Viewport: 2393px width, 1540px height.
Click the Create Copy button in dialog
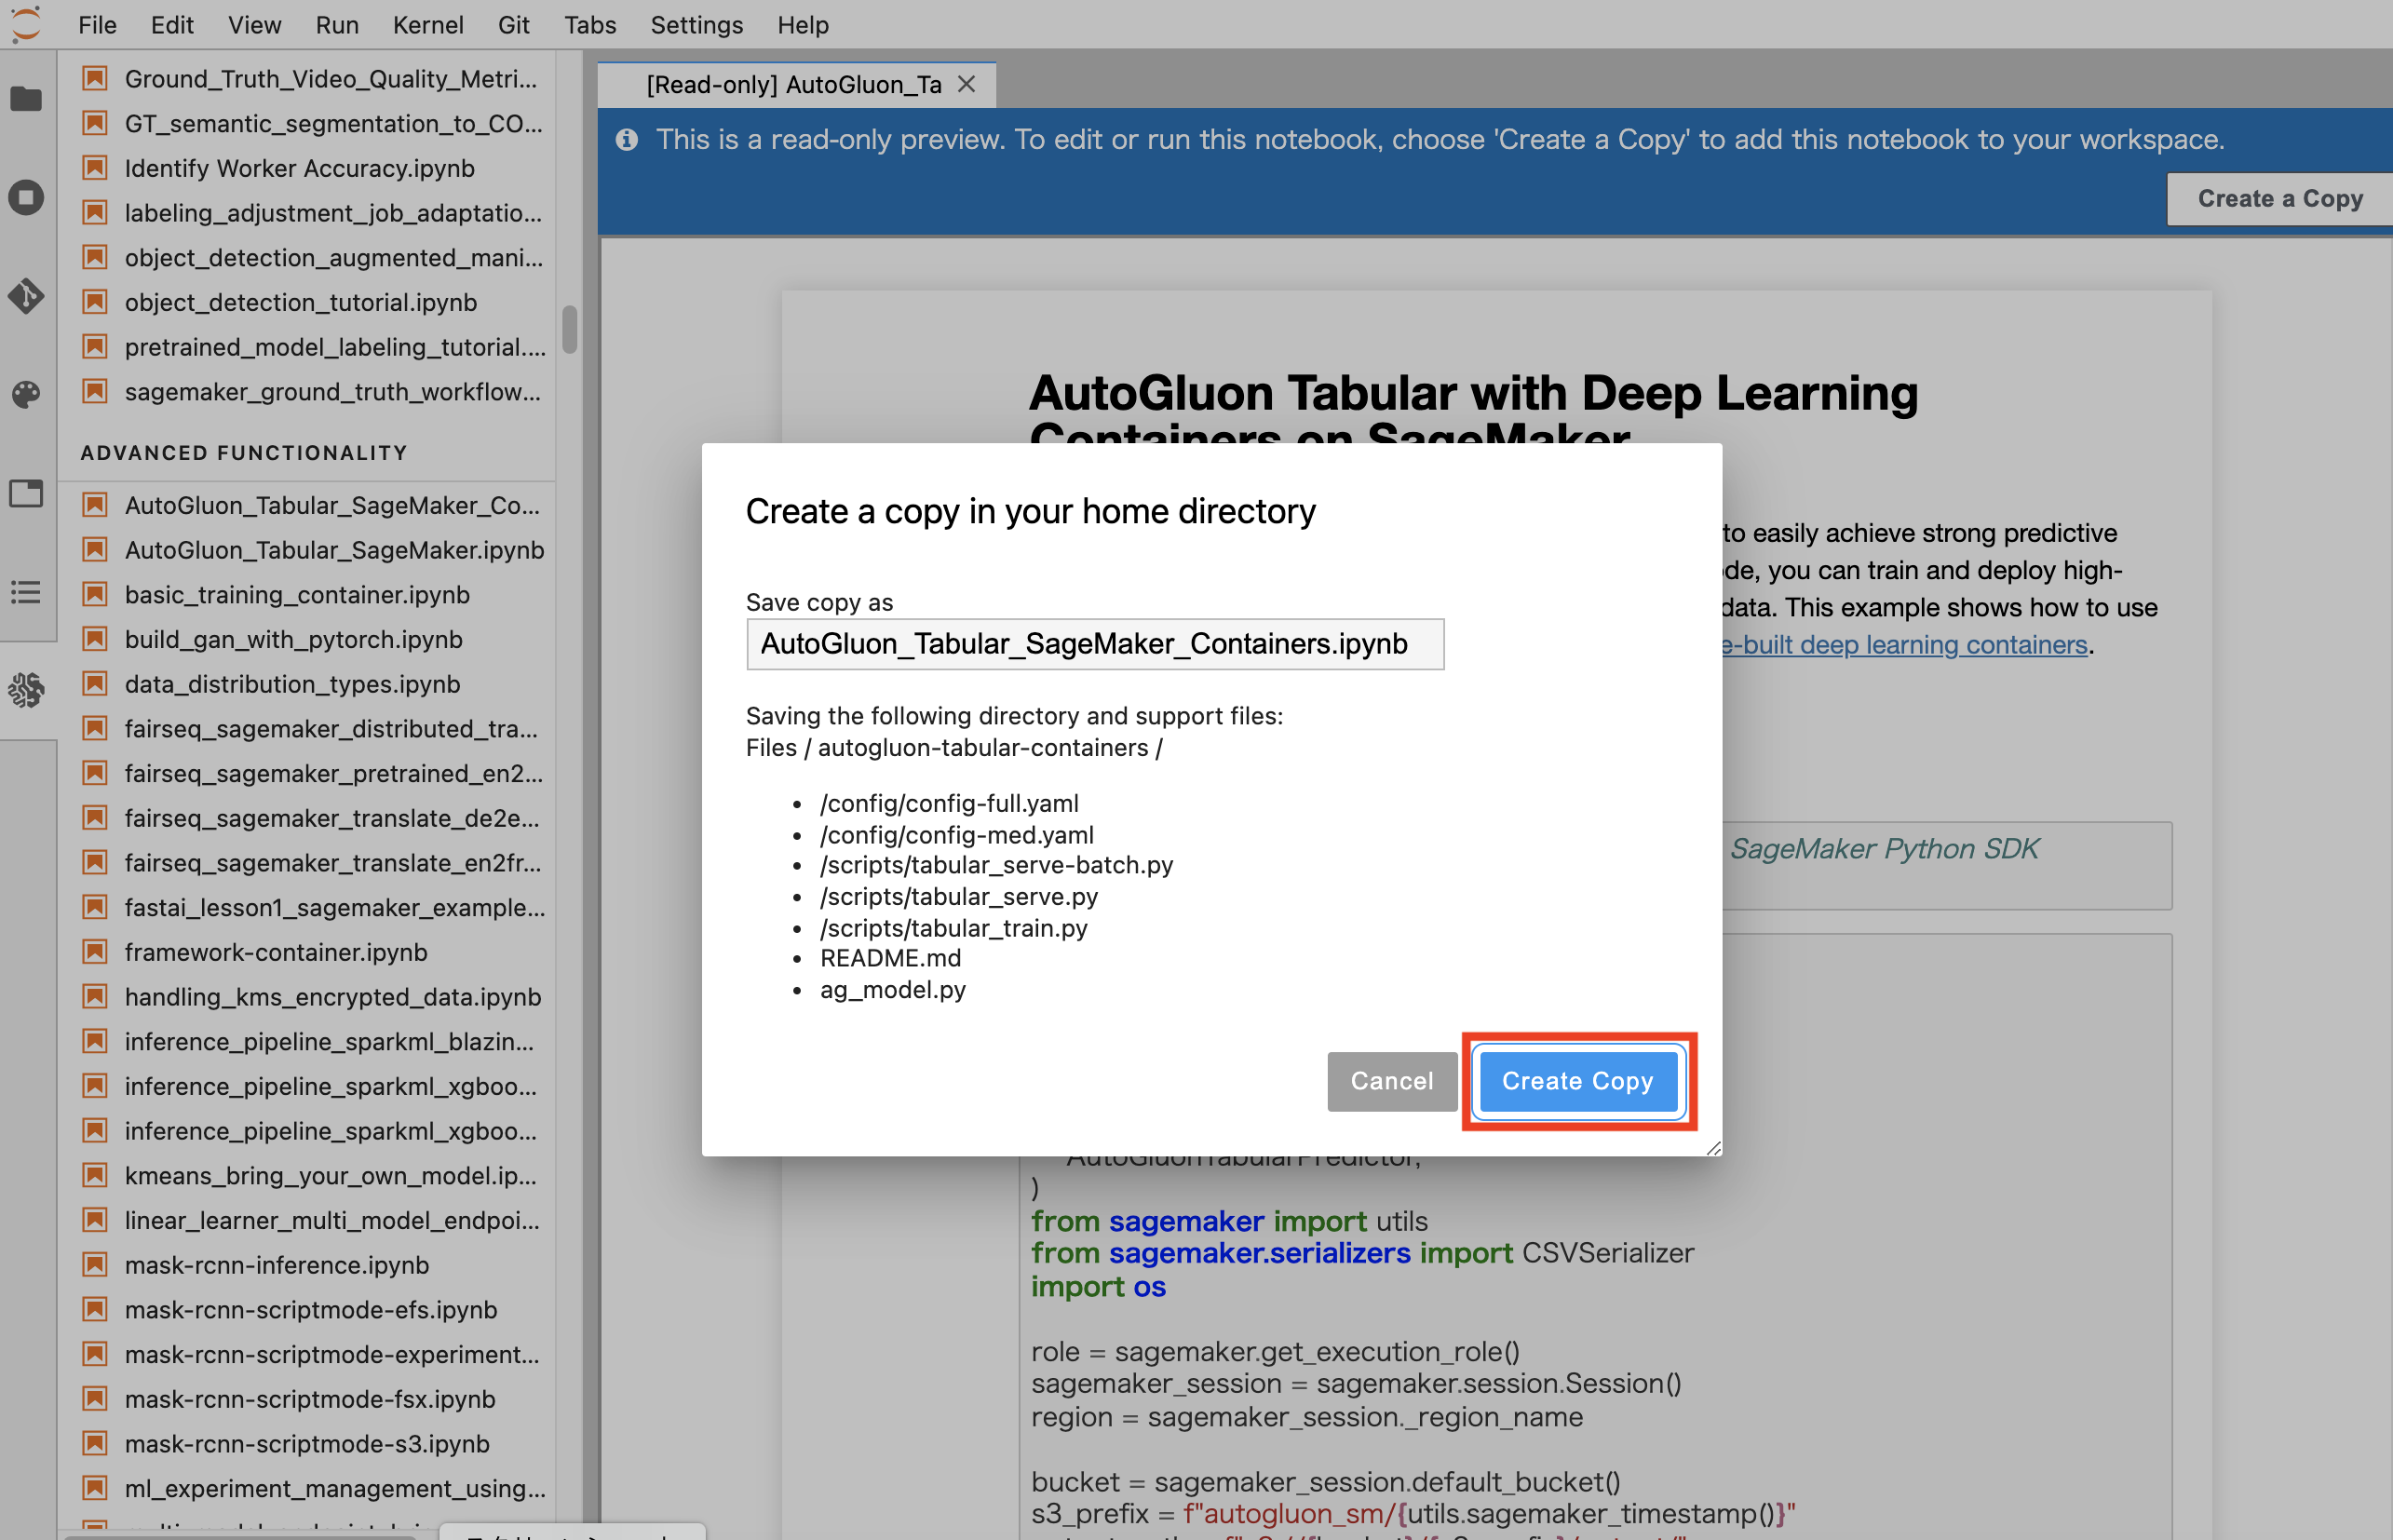pyautogui.click(x=1577, y=1081)
